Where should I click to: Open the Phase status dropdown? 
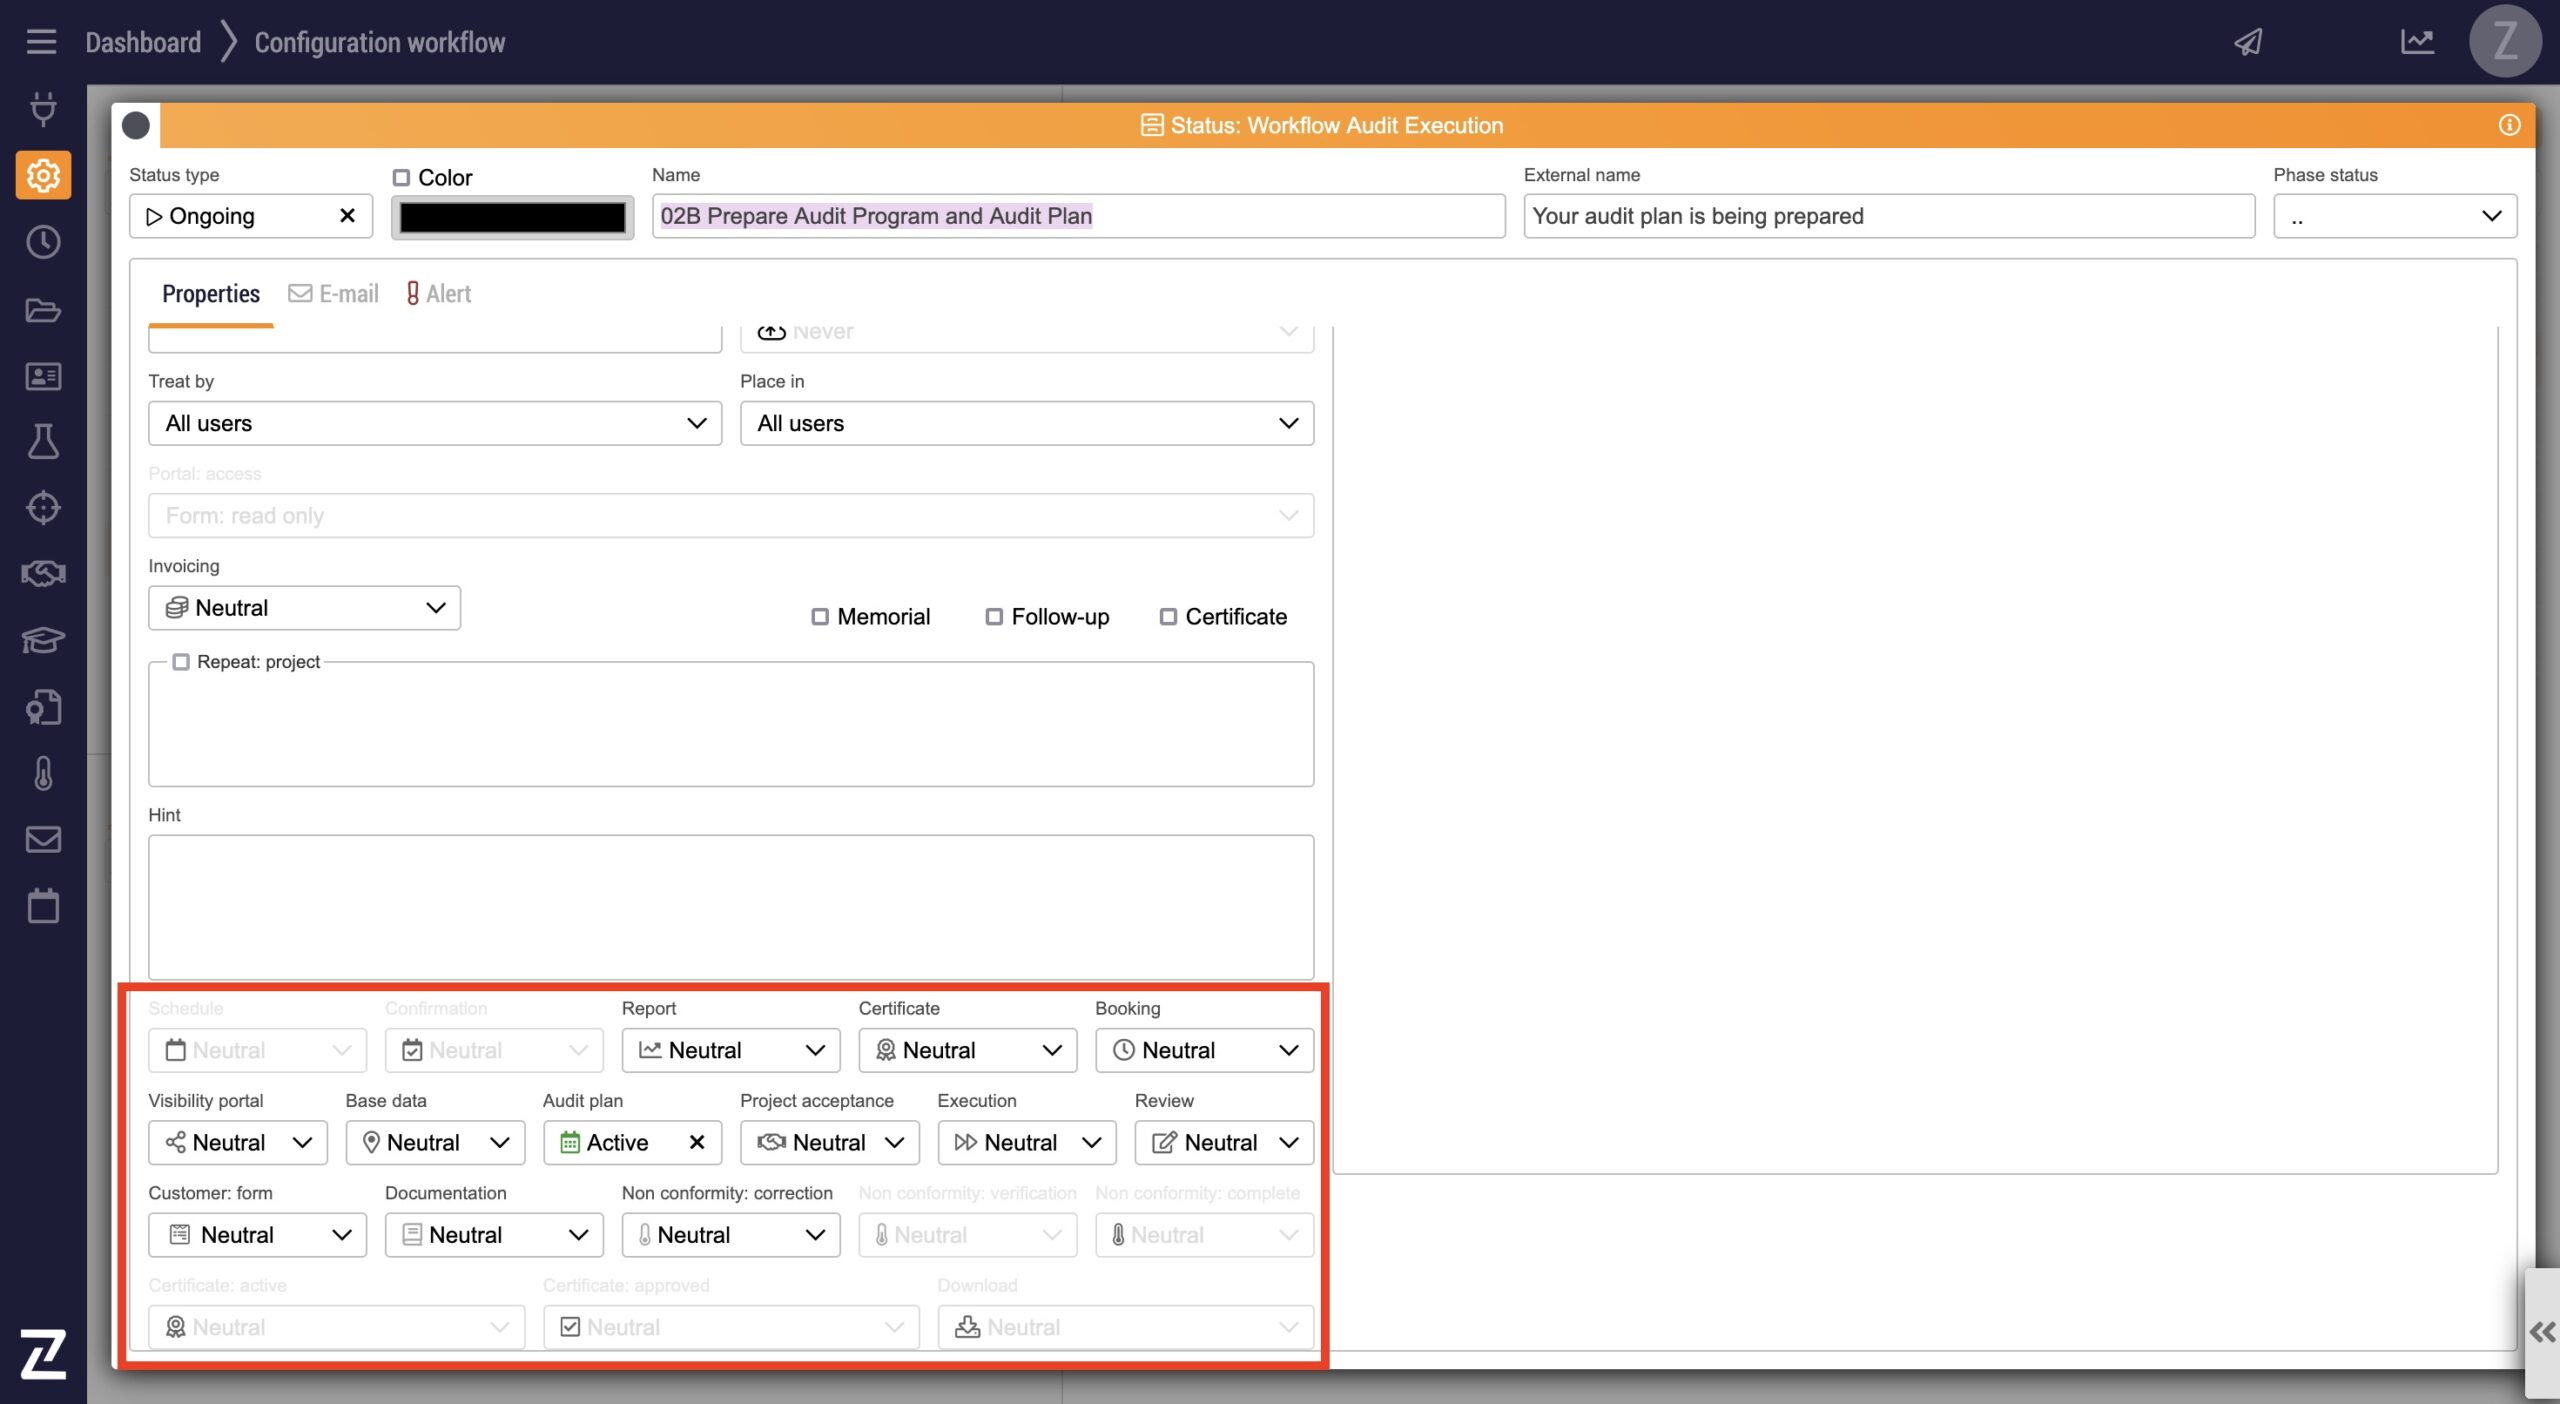point(2394,217)
